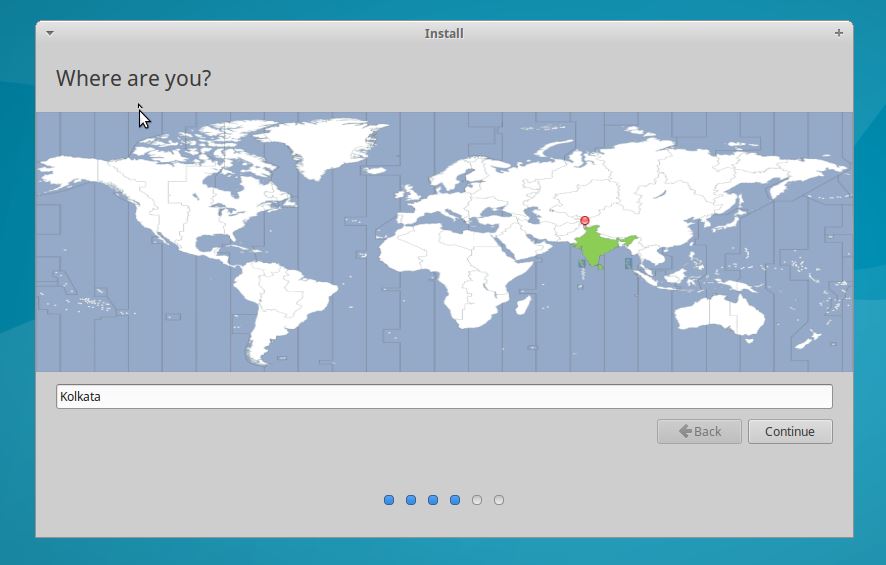Click the plus maximize icon in title bar
Viewport: 886px width, 565px height.
click(839, 33)
